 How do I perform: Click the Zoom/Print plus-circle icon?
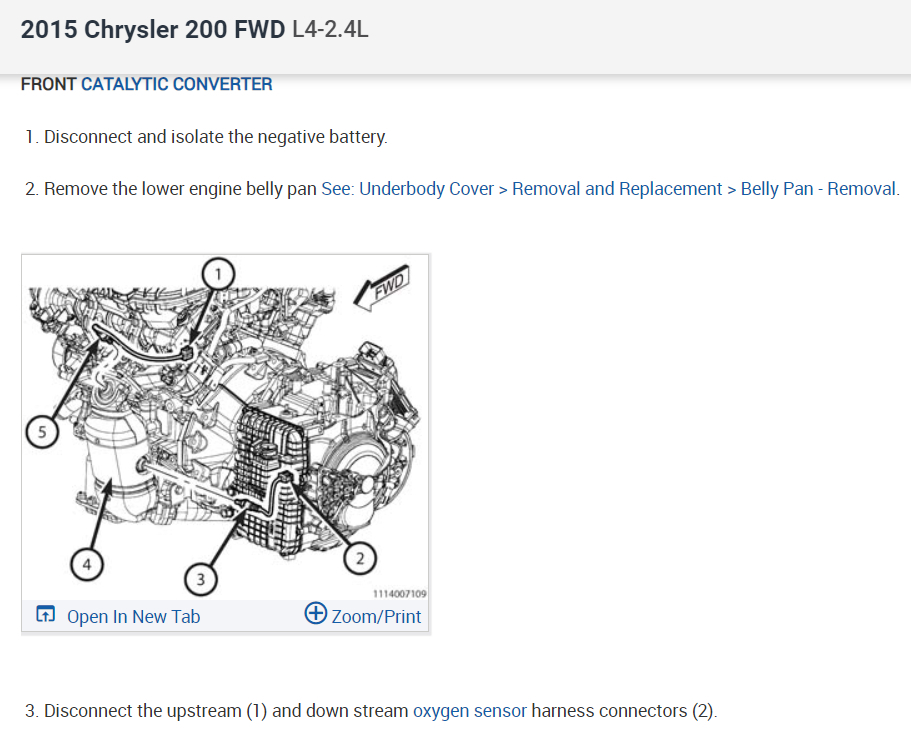coord(315,613)
